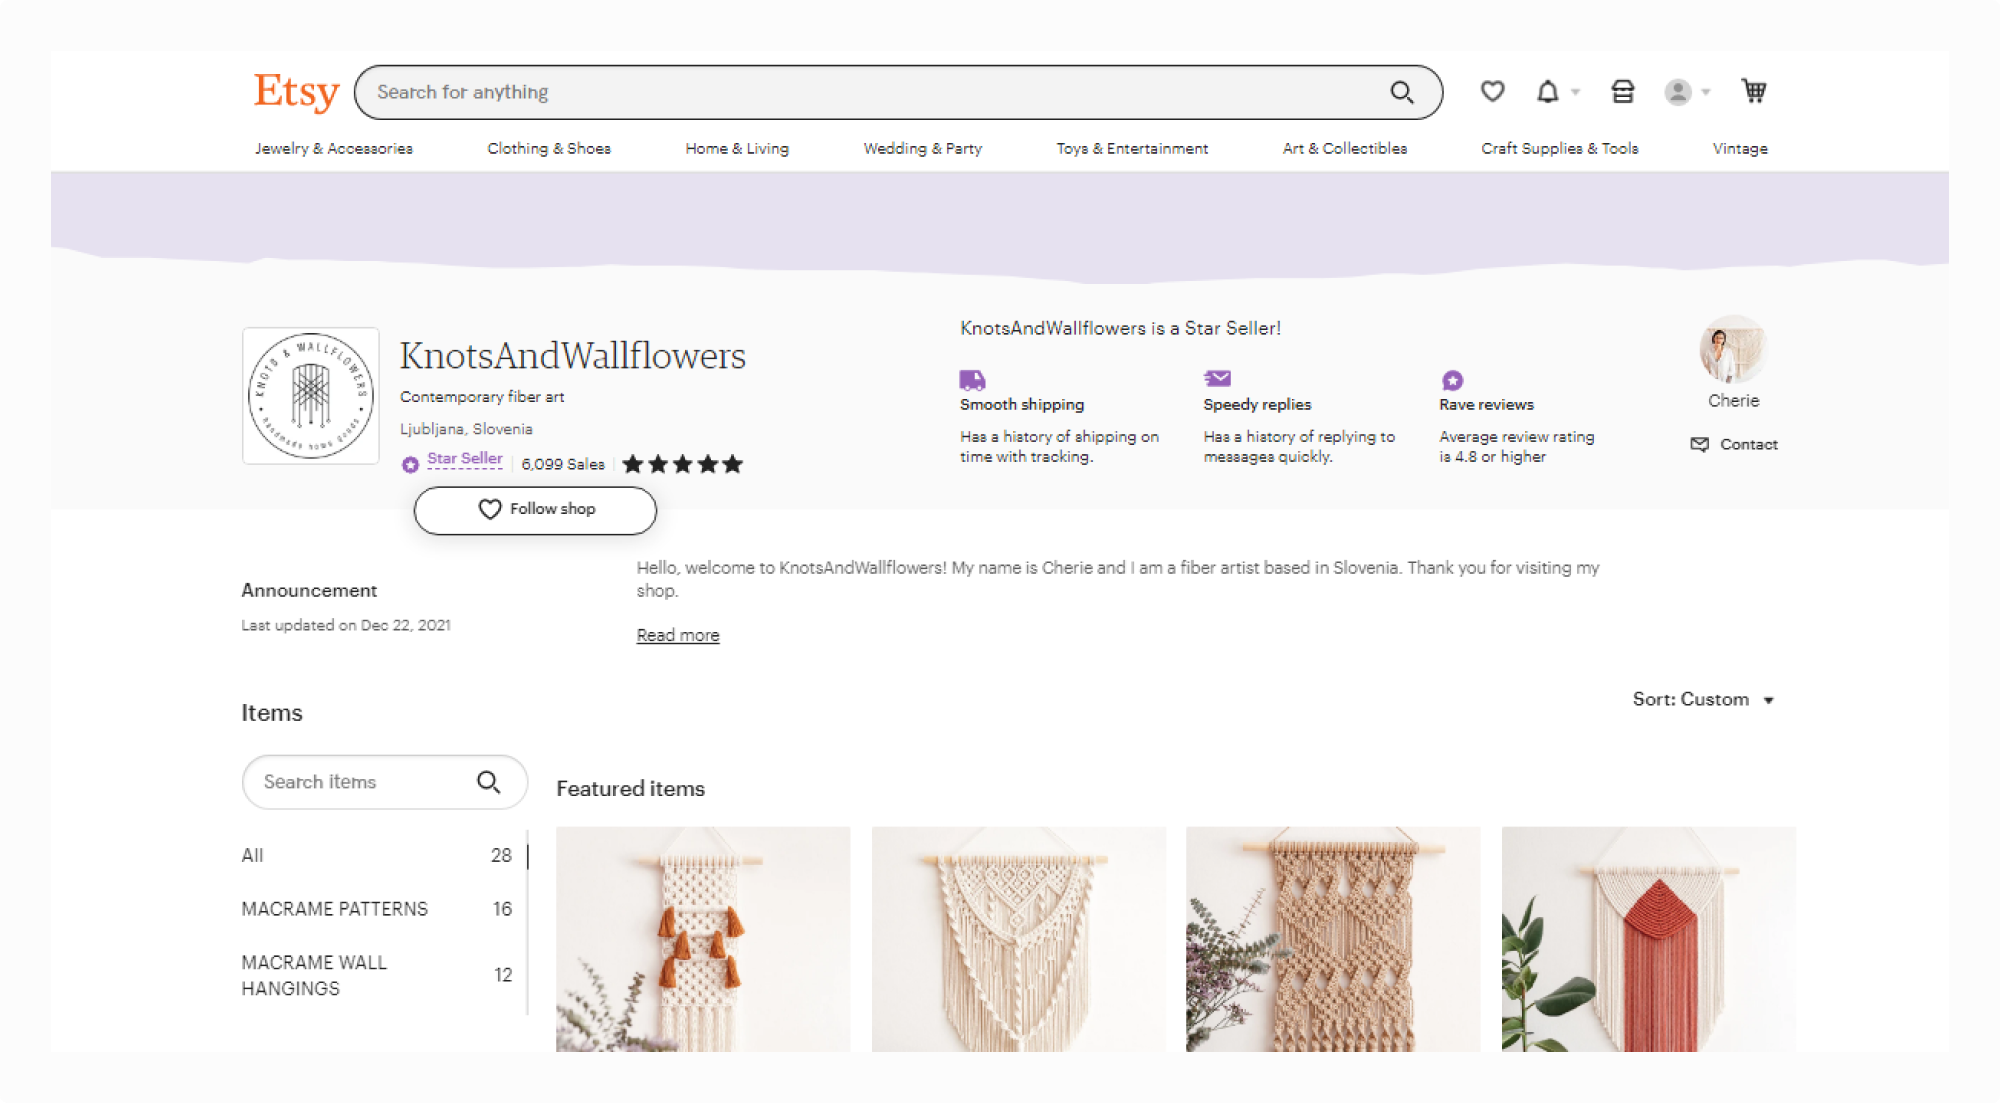This screenshot has height=1103, width=2000.
Task: Click 6,099 Sales text
Action: 563,464
